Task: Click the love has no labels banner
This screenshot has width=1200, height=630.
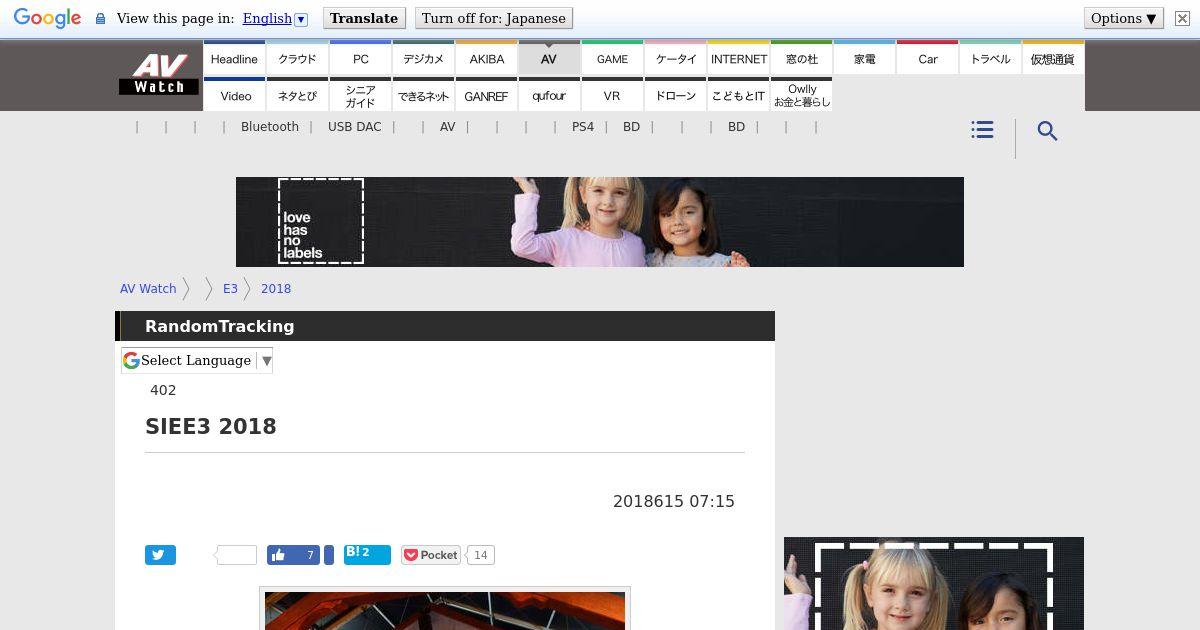Action: (x=600, y=222)
